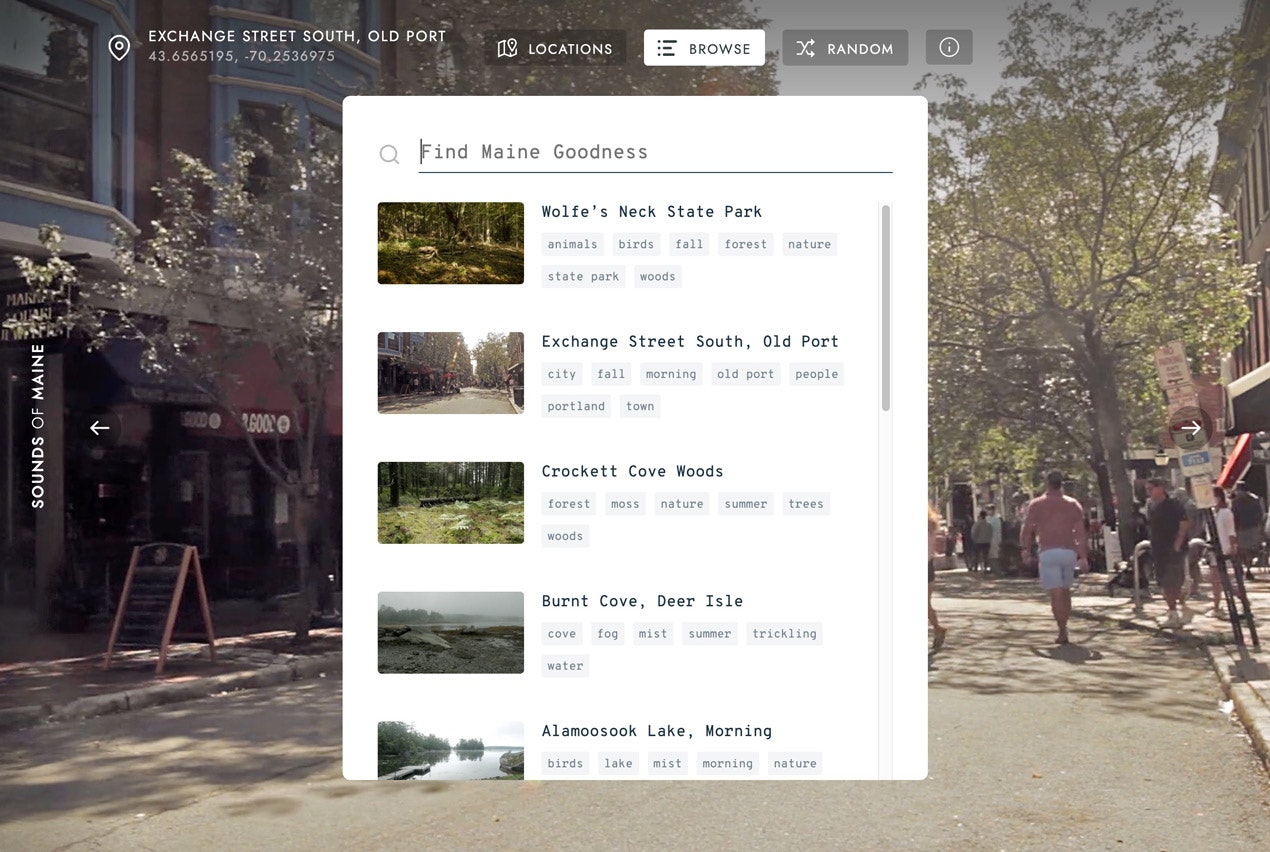Click the mist tag under Burnt Cove
Screen dimensions: 1270x852
pyautogui.click(x=653, y=634)
